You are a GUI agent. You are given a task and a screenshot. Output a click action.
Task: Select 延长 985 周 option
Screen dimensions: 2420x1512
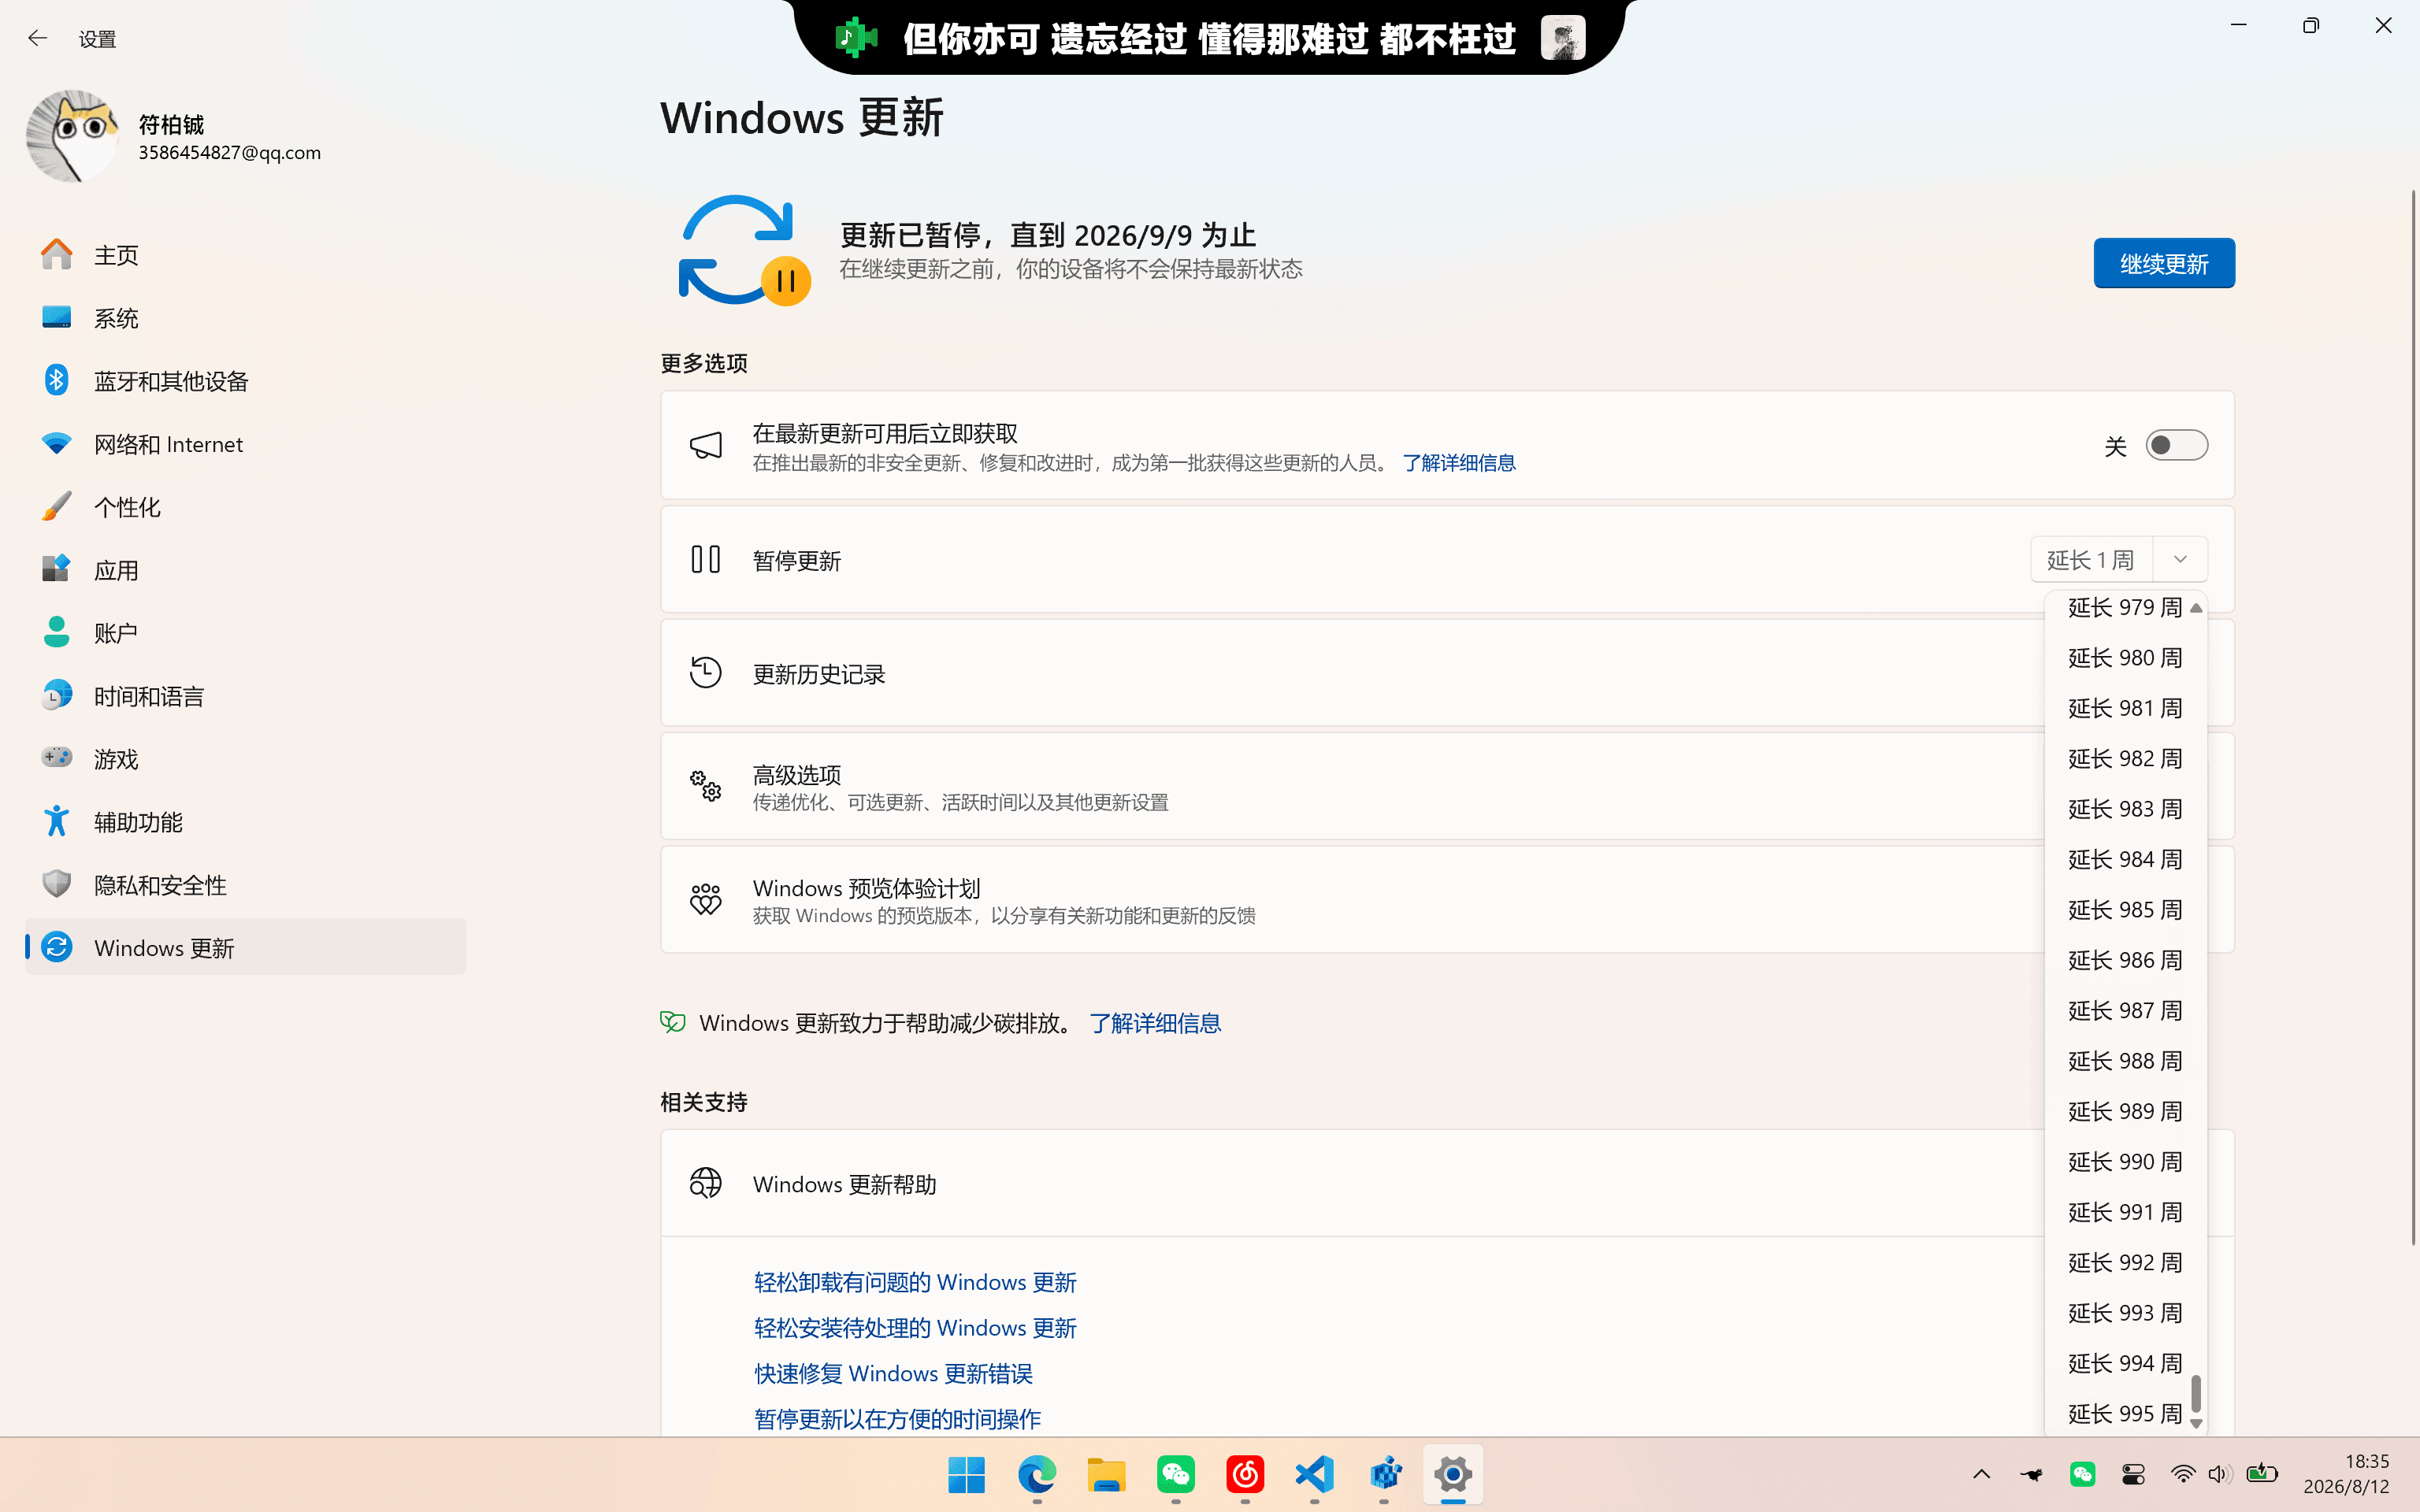pyautogui.click(x=2124, y=910)
